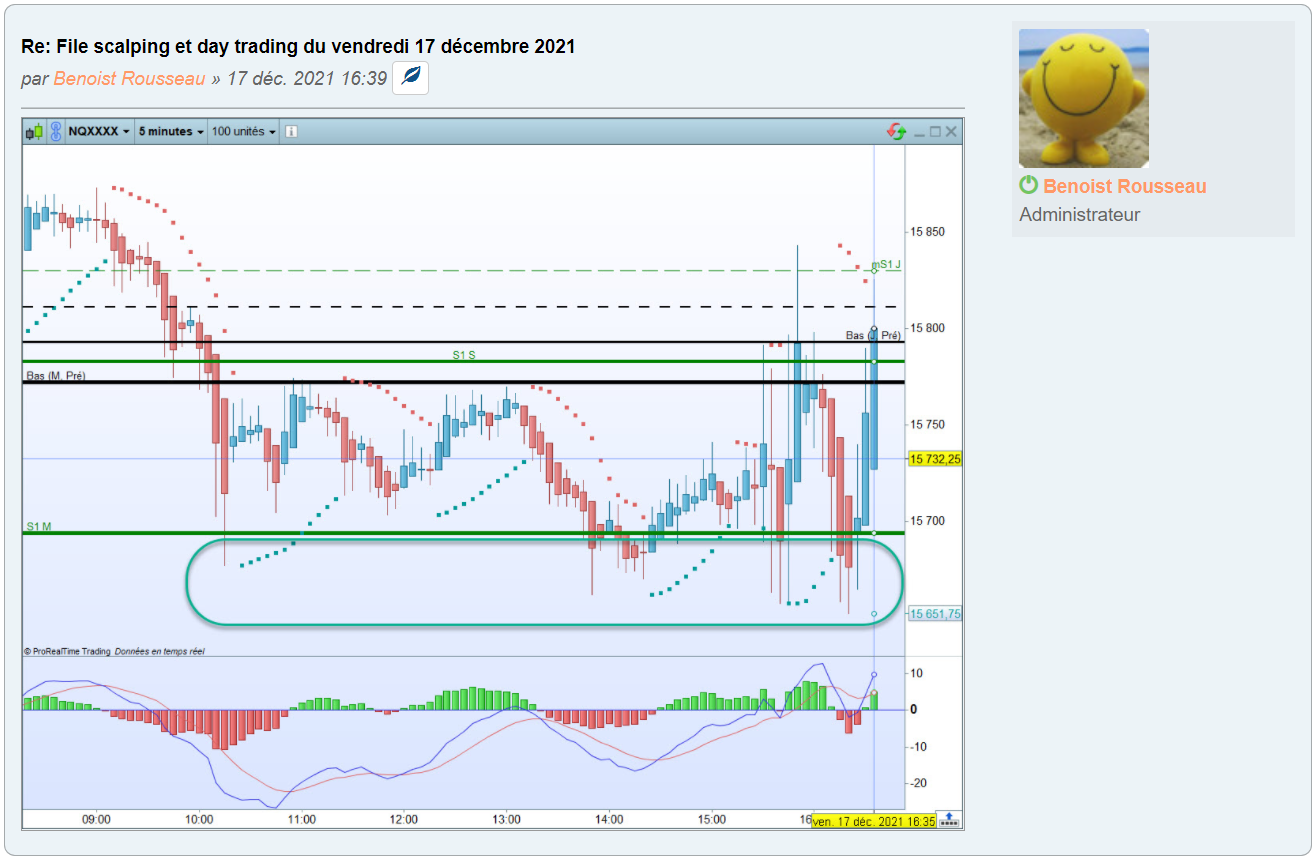Click the S1 M support label
This screenshot has width=1316, height=860.
[x=39, y=525]
